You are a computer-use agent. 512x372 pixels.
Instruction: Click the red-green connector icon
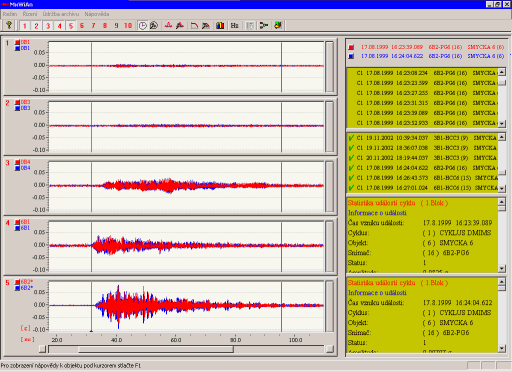pos(264,26)
